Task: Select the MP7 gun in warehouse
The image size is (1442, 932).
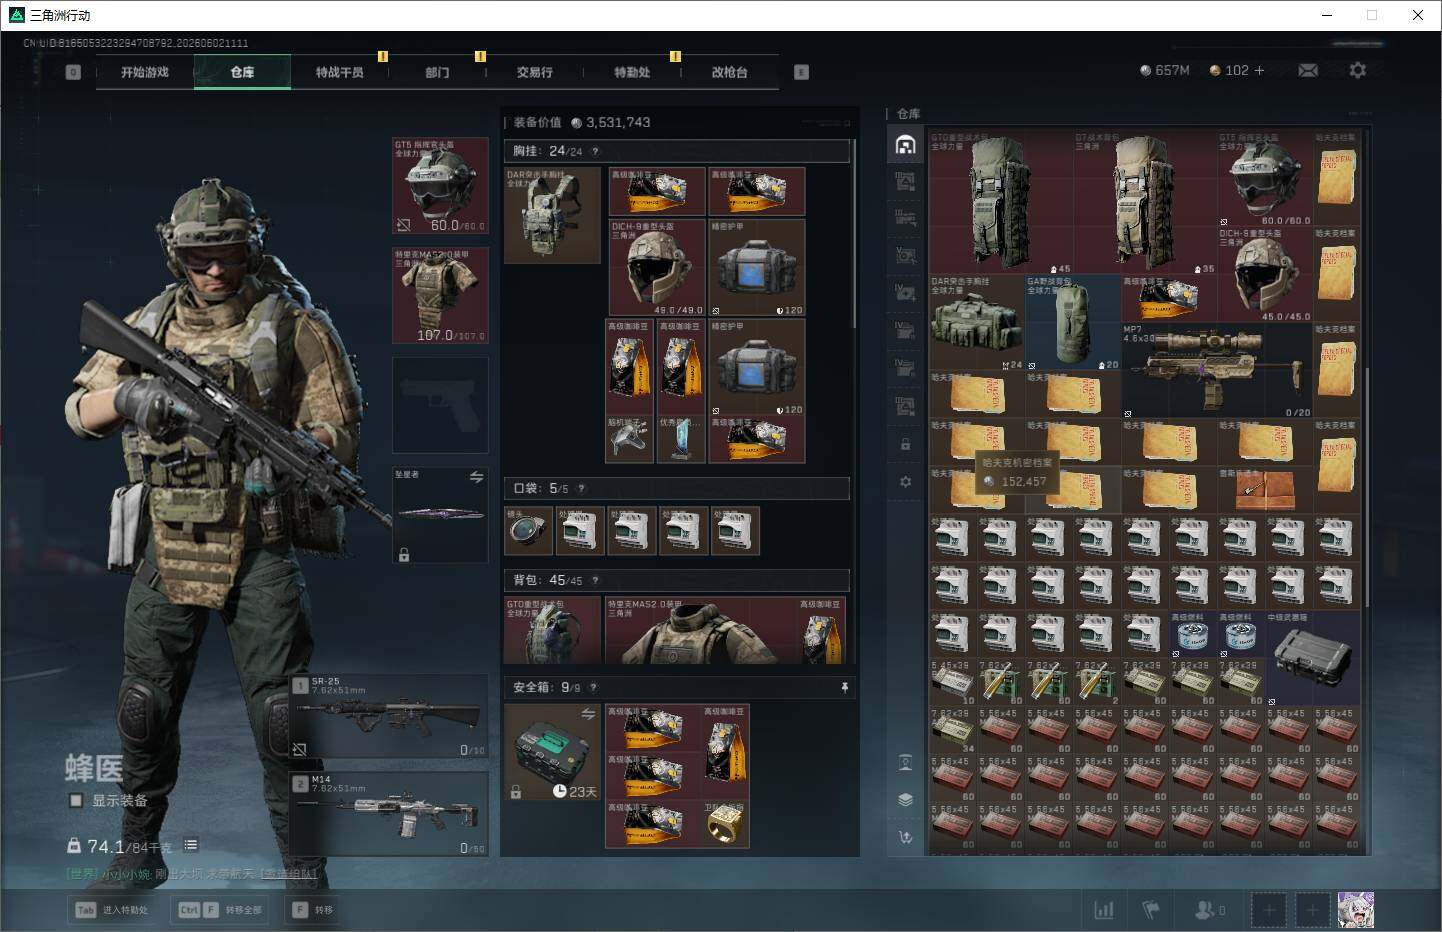Action: click(x=1217, y=371)
